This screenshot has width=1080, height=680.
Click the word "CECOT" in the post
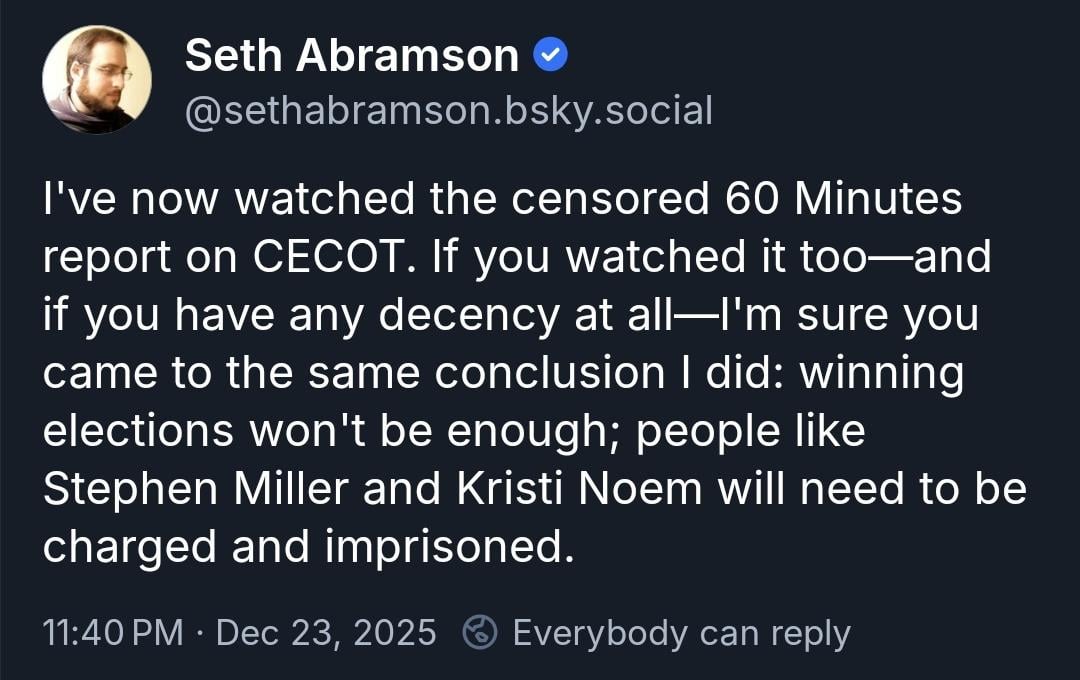pyautogui.click(x=330, y=258)
